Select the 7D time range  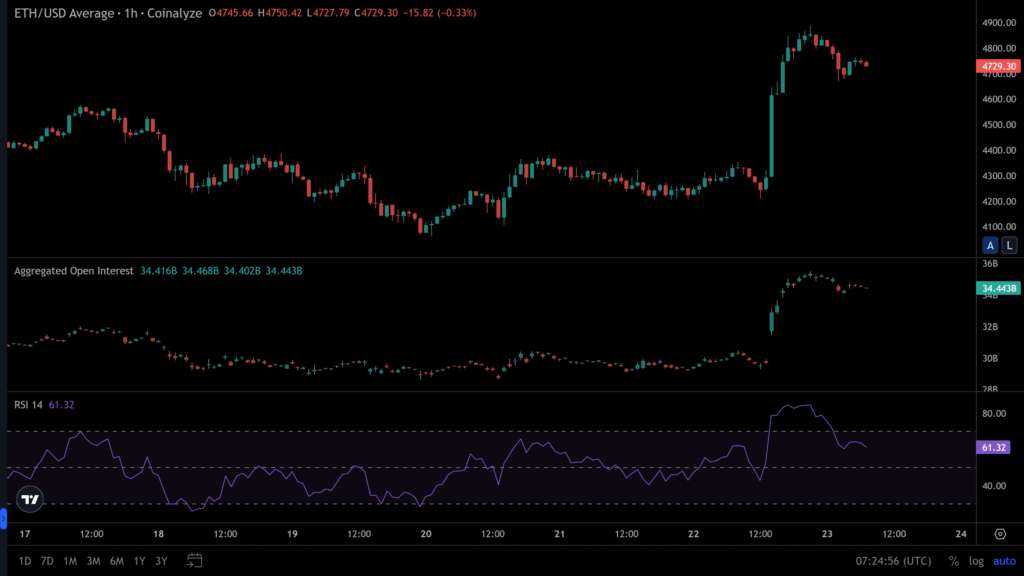(47, 561)
